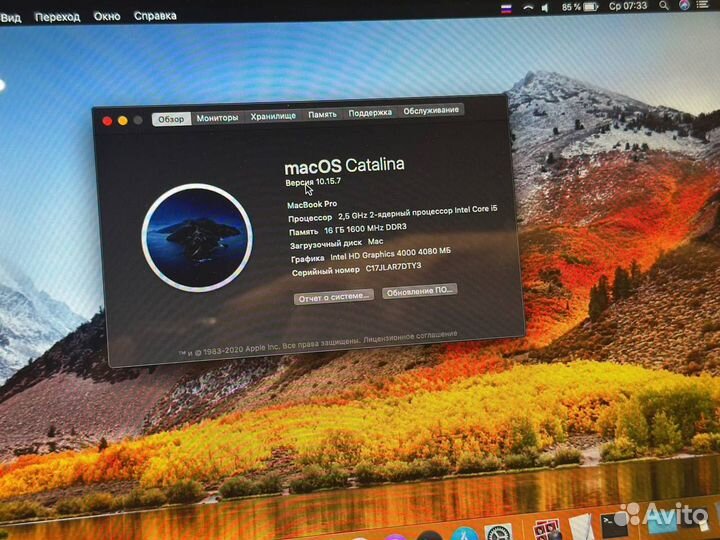Open the Лицензионное соглашение link
The width and height of the screenshot is (720, 540).
(410, 337)
